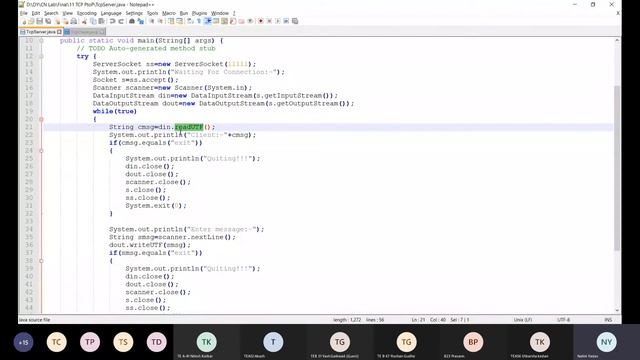Collapse the main method fold at line 10
Screen dimensions: 640x360
41,40
